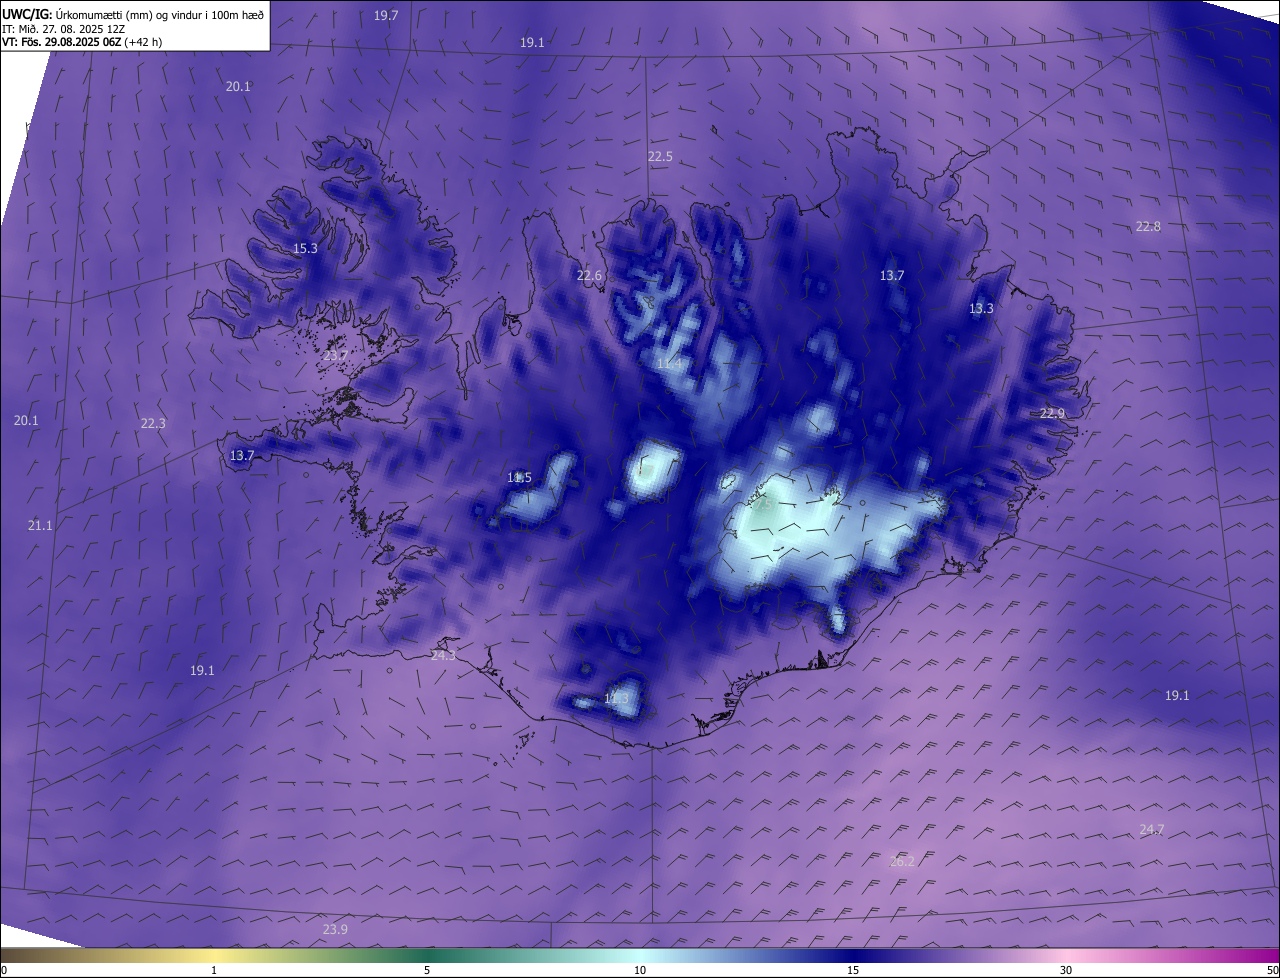The image size is (1280, 978).
Task: Click the '22.5' value north of Iceland
Action: tap(660, 157)
